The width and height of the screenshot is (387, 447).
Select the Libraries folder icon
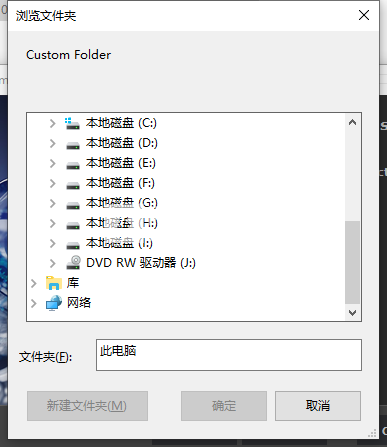tap(54, 283)
